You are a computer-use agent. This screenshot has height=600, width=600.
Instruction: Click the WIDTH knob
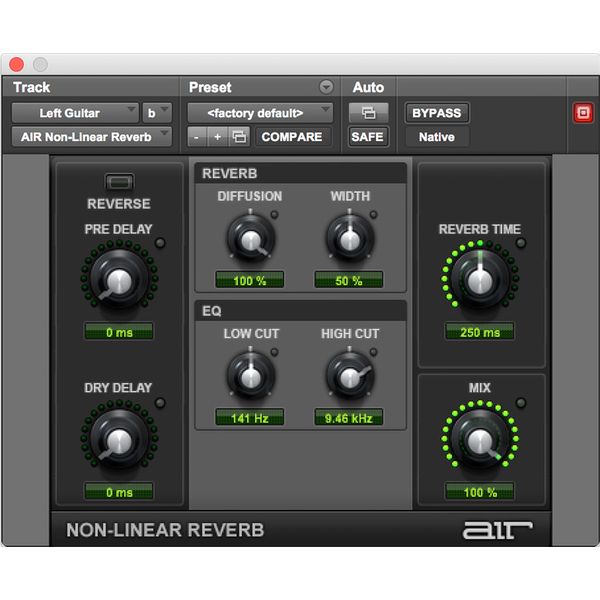tap(349, 239)
